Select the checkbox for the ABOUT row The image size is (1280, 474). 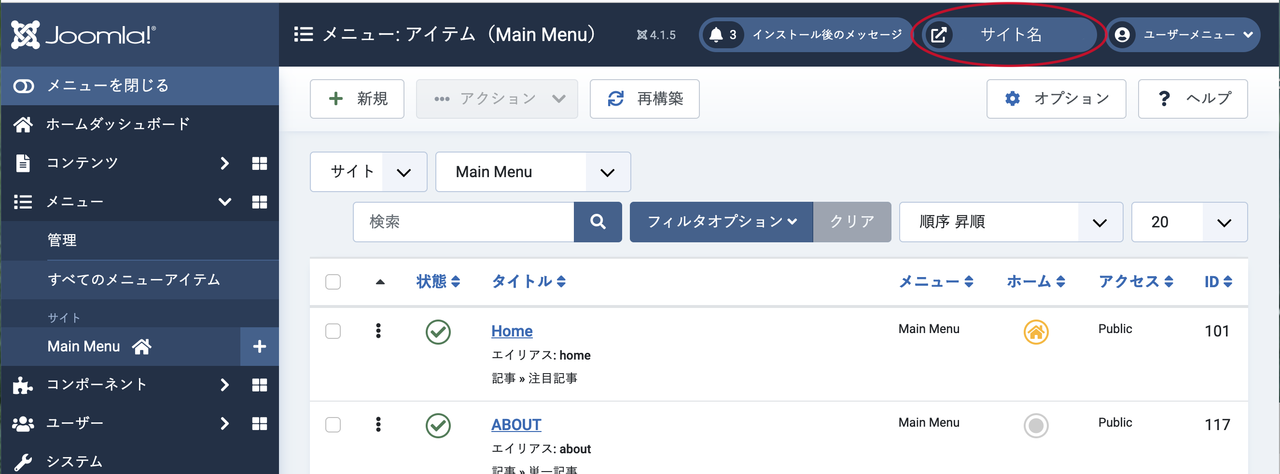(333, 425)
